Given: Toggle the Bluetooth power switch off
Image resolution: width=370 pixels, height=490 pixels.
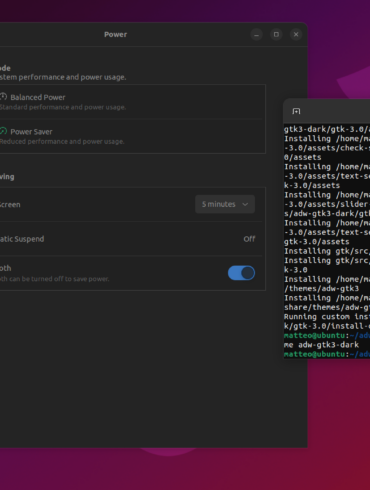Looking at the screenshot, I should click(x=241, y=273).
